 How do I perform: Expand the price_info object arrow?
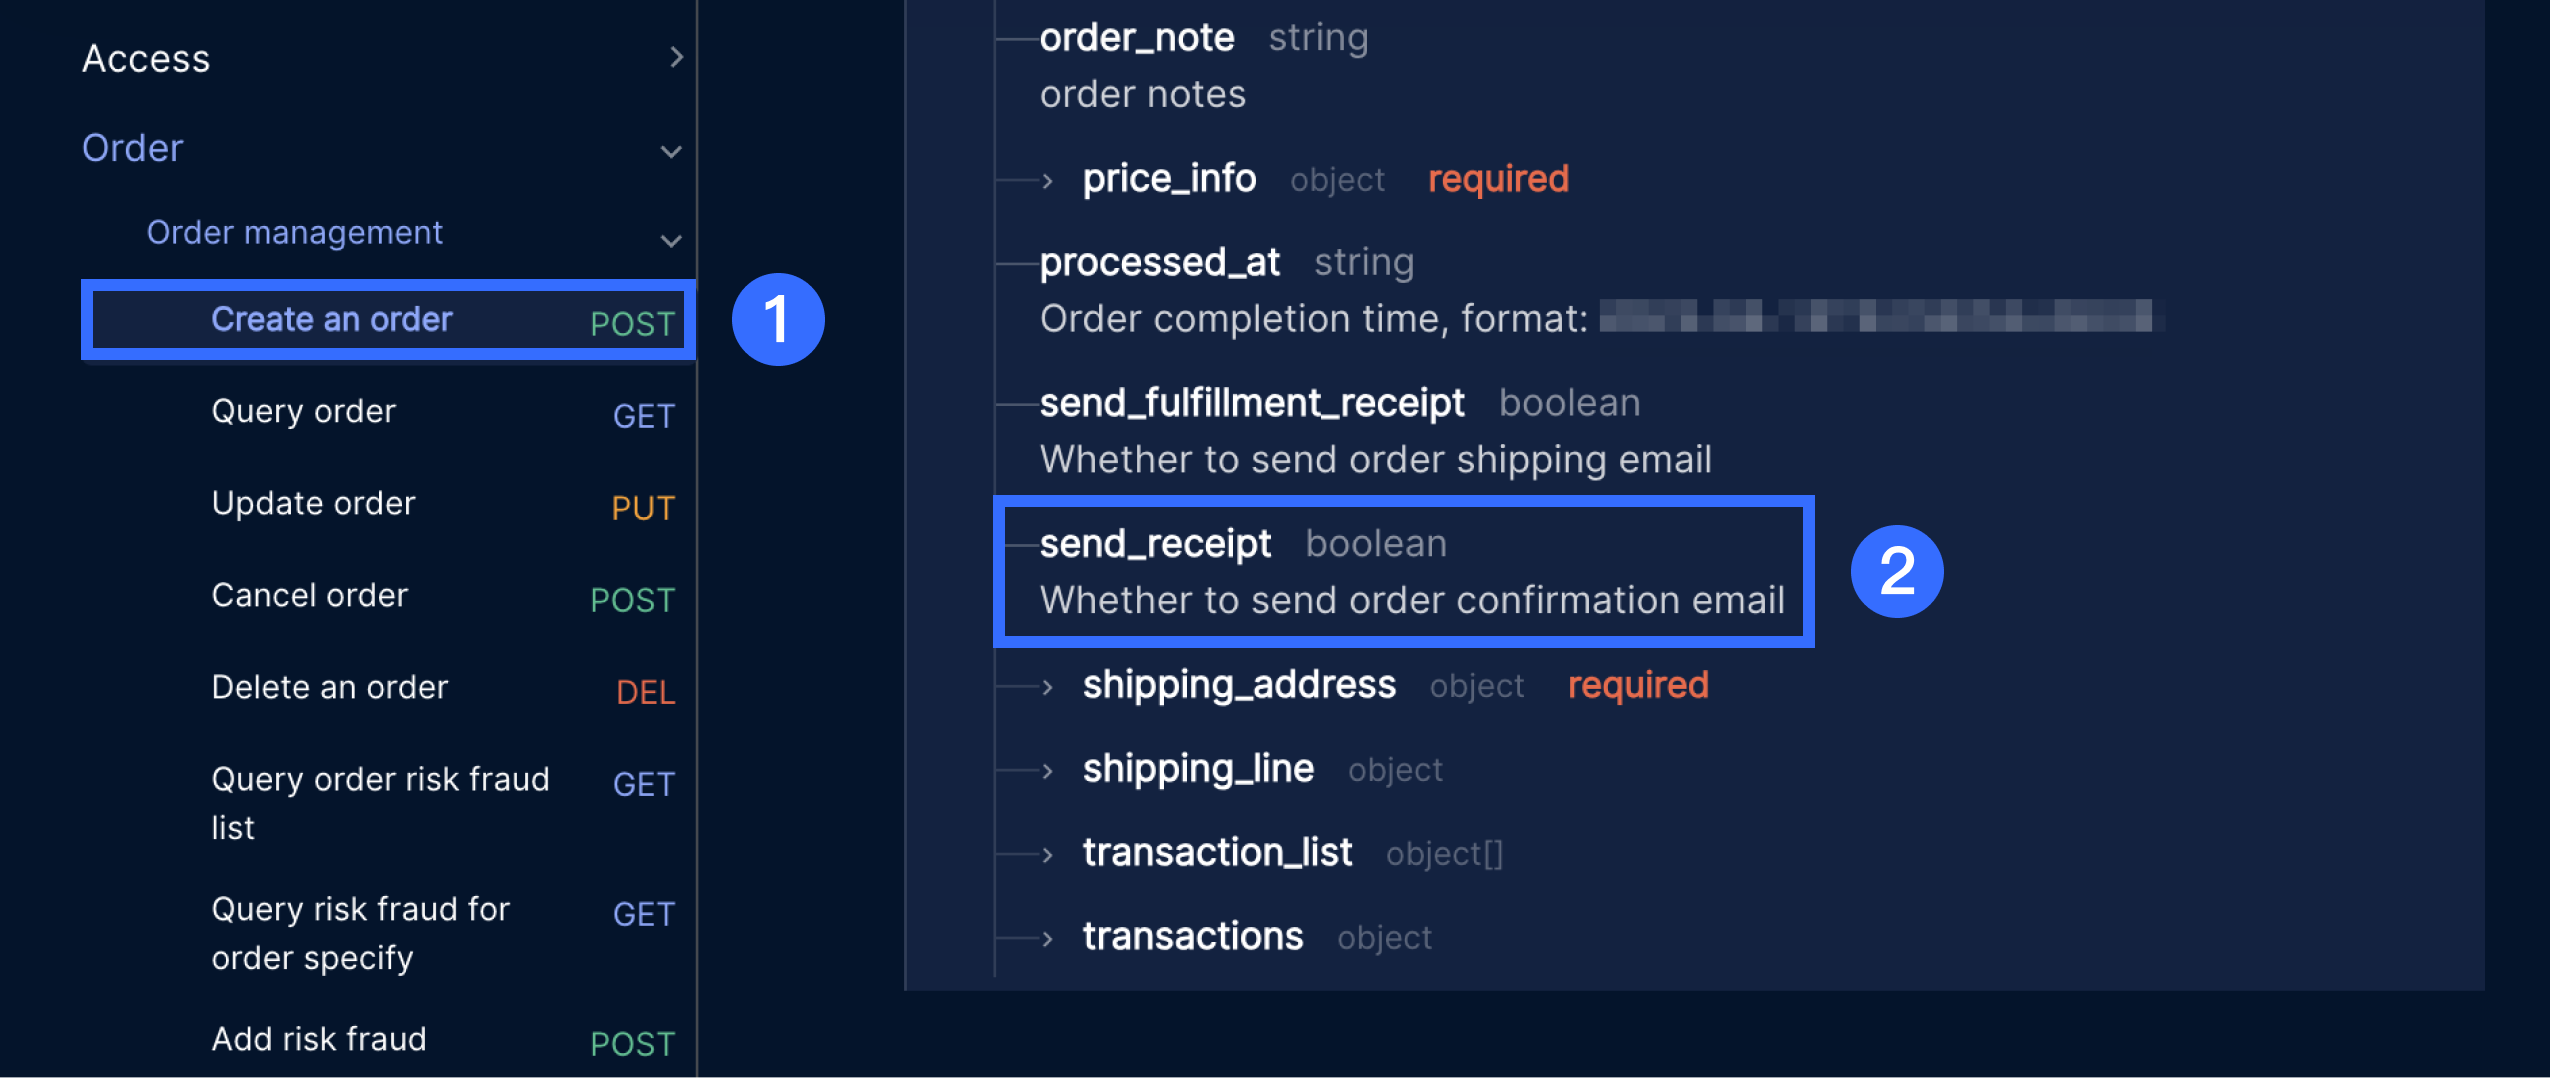pyautogui.click(x=1047, y=181)
